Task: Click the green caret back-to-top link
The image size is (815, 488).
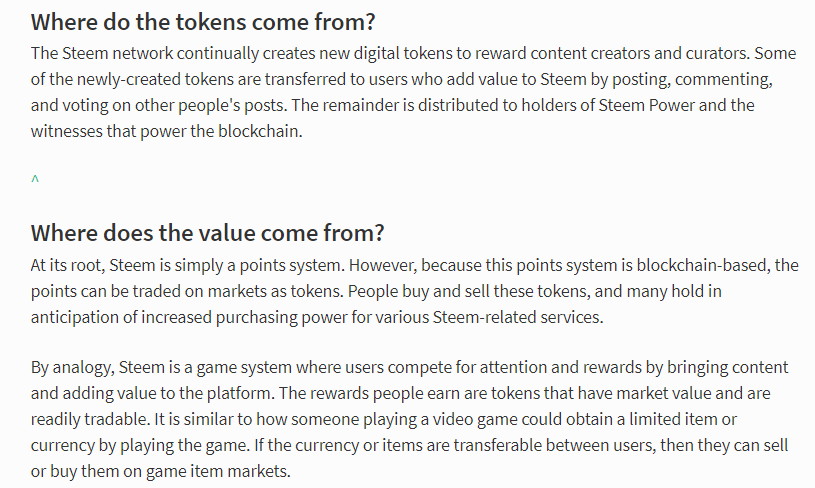Action: (x=35, y=179)
